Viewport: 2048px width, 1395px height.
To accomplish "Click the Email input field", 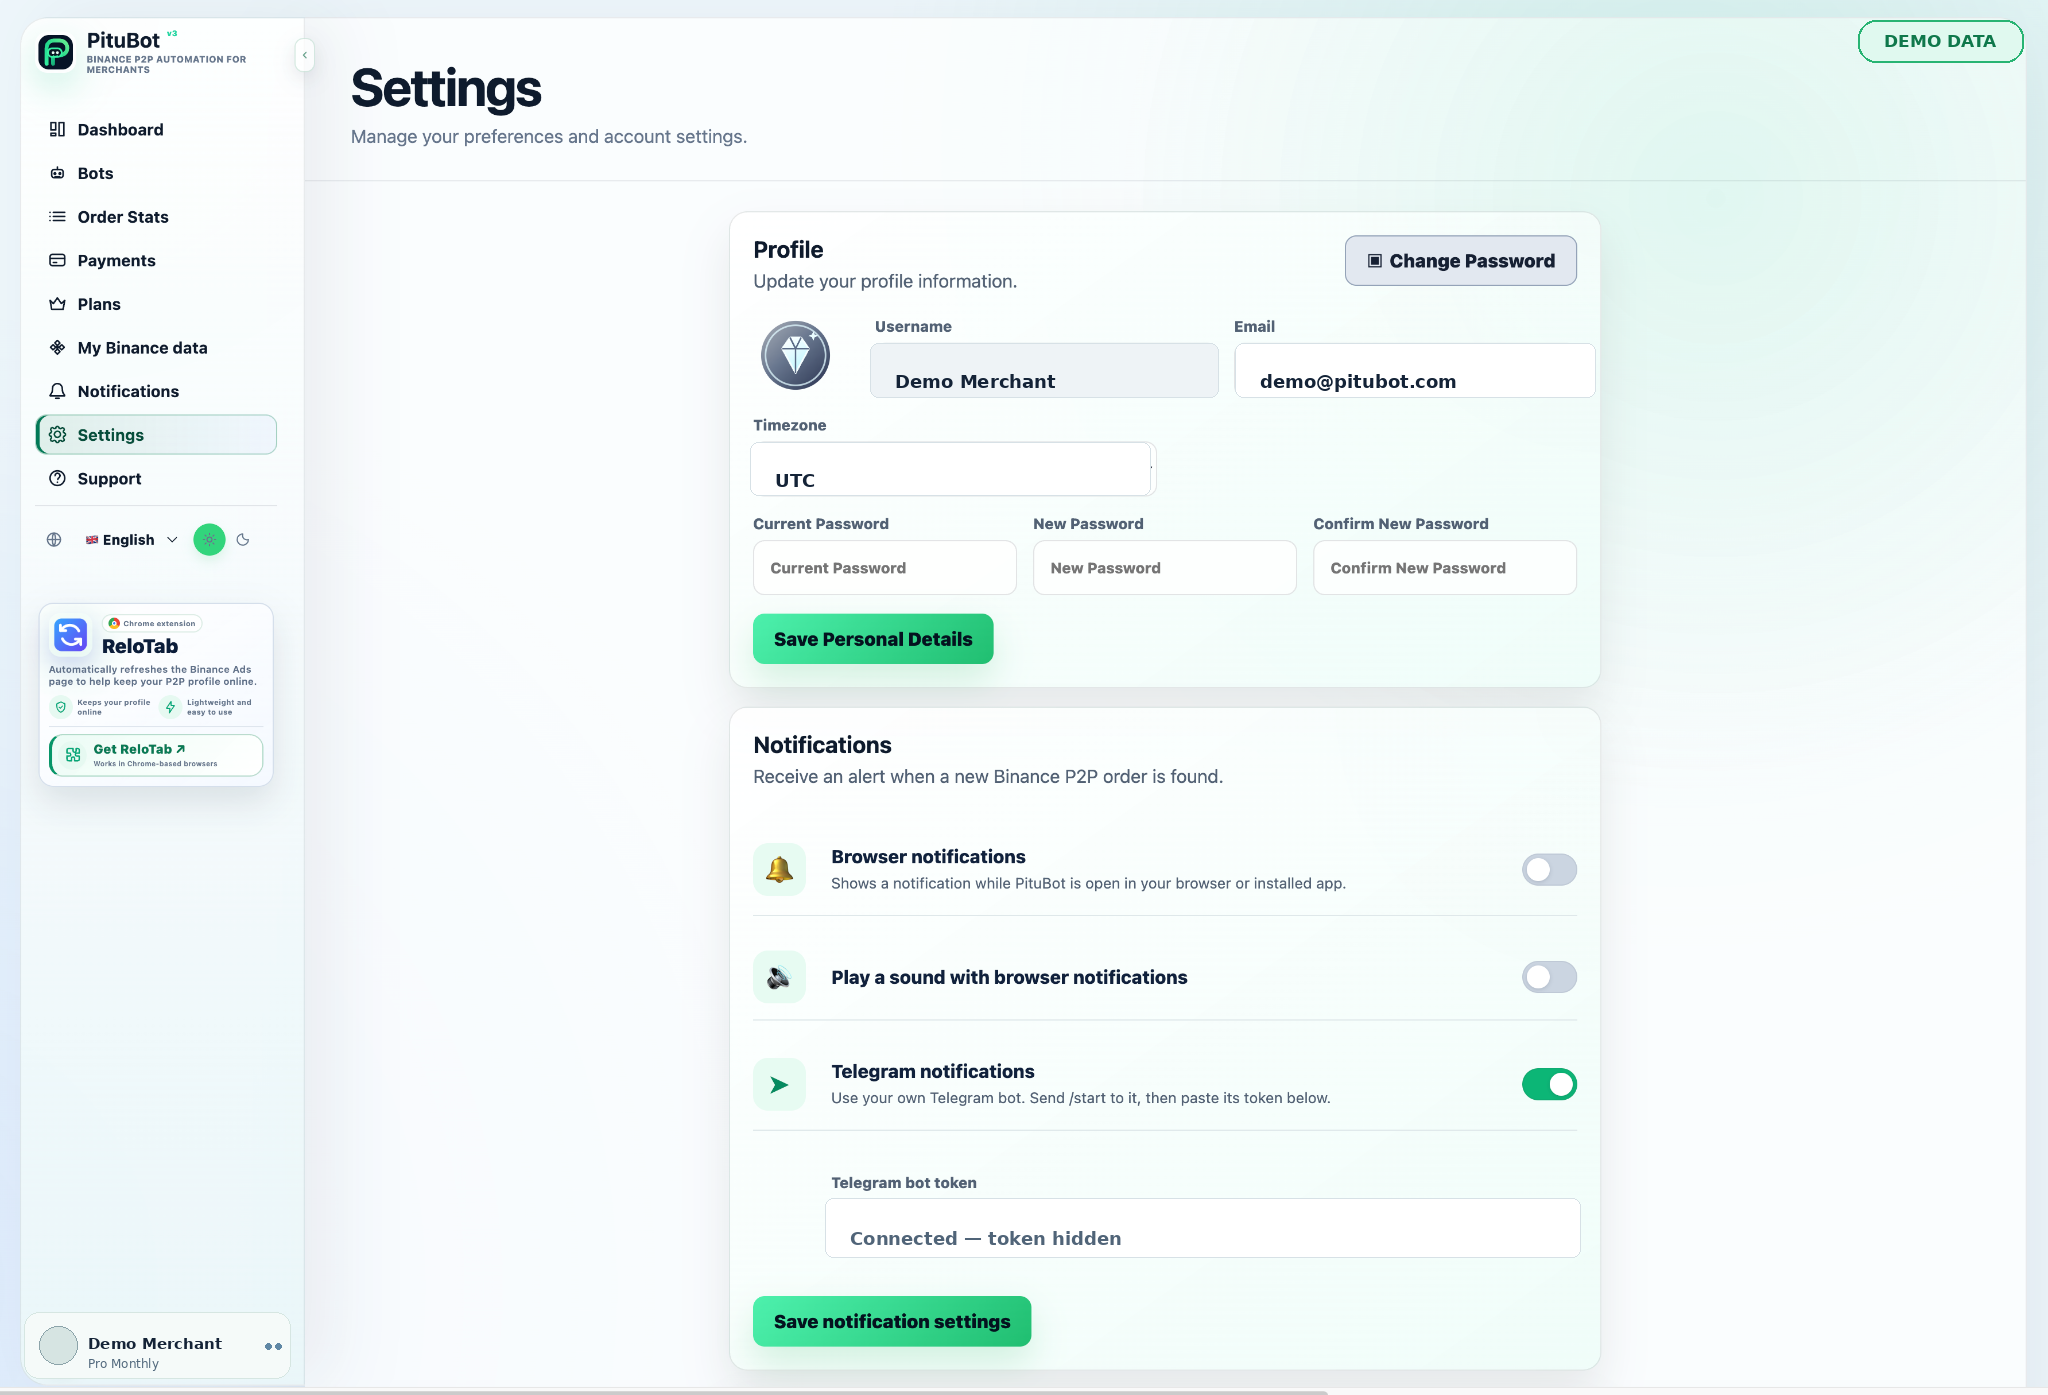I will [1414, 370].
